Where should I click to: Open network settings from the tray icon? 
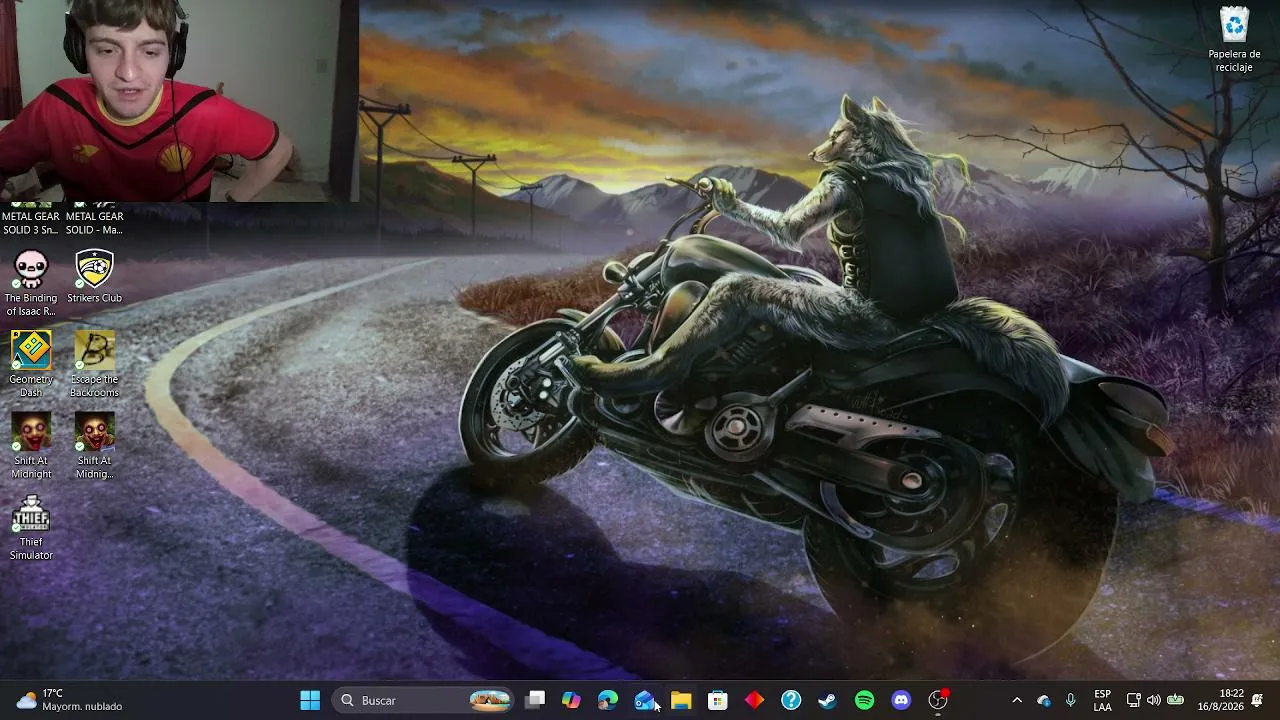click(1133, 700)
